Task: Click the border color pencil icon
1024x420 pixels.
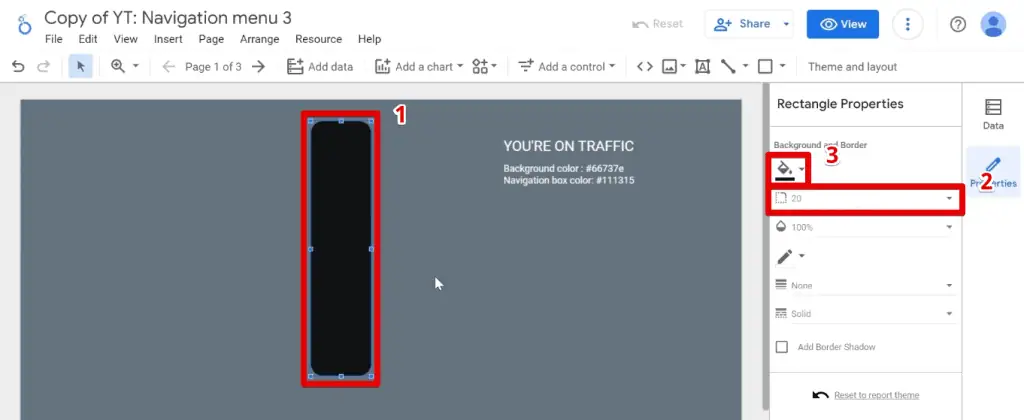Action: 784,257
